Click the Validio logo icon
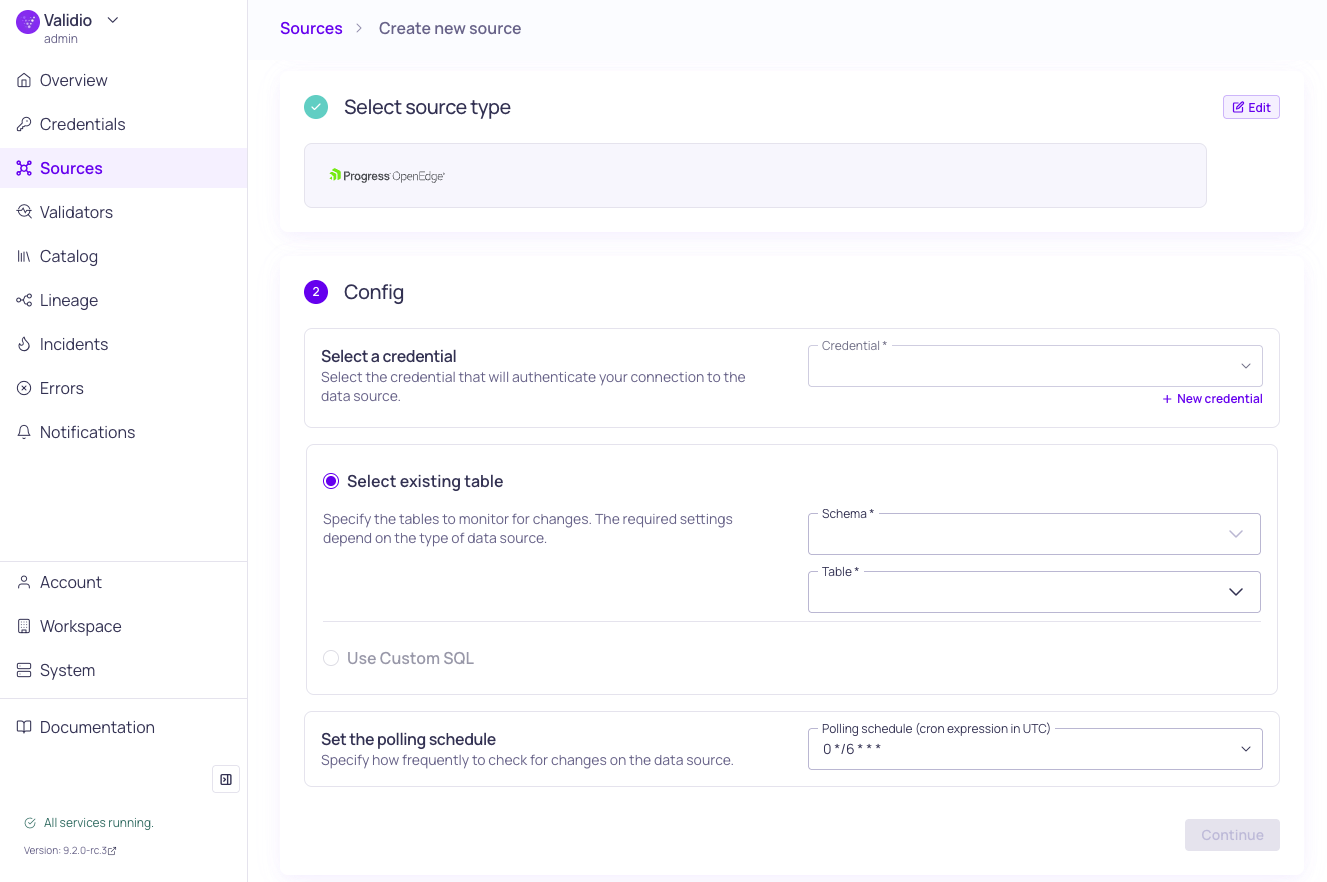The height and width of the screenshot is (882, 1327). tap(28, 22)
